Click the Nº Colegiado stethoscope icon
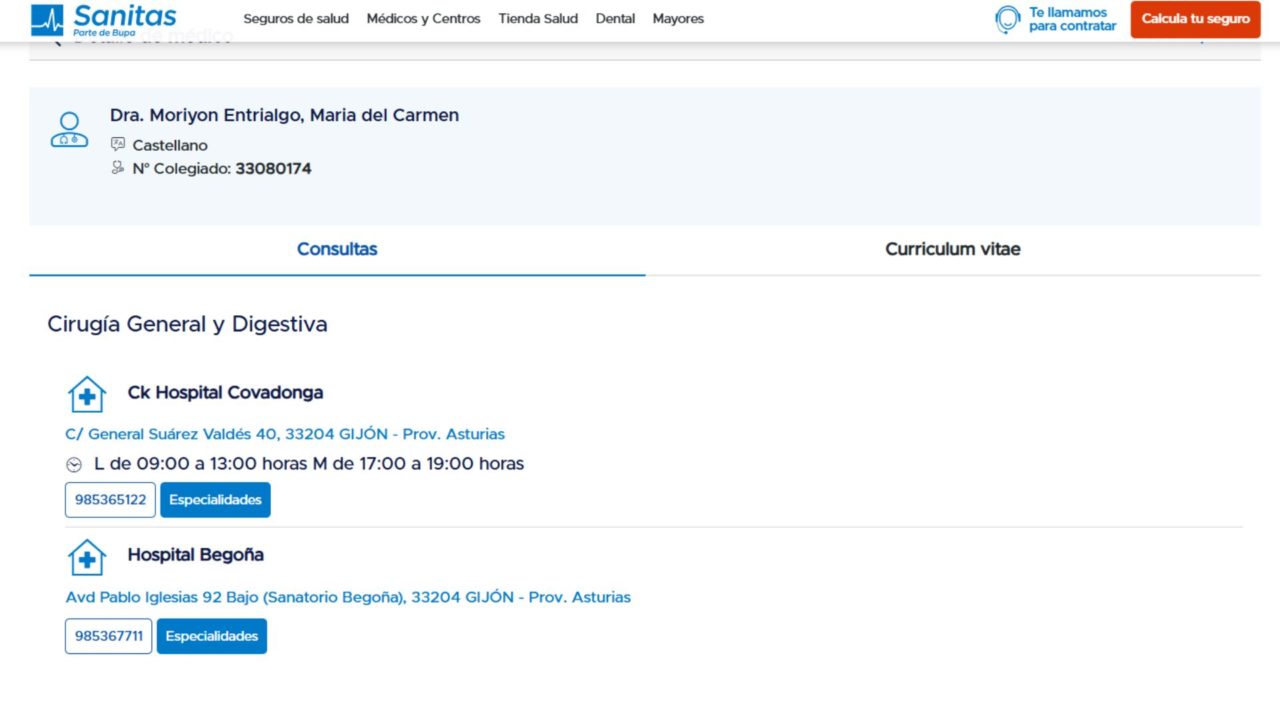This screenshot has height=720, width=1280. [118, 169]
